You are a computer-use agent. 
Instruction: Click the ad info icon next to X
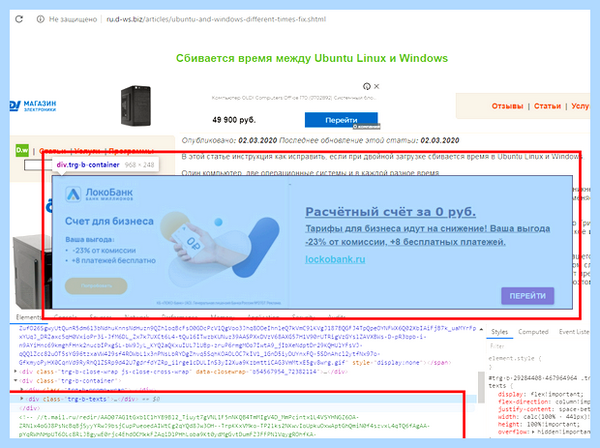[367, 86]
